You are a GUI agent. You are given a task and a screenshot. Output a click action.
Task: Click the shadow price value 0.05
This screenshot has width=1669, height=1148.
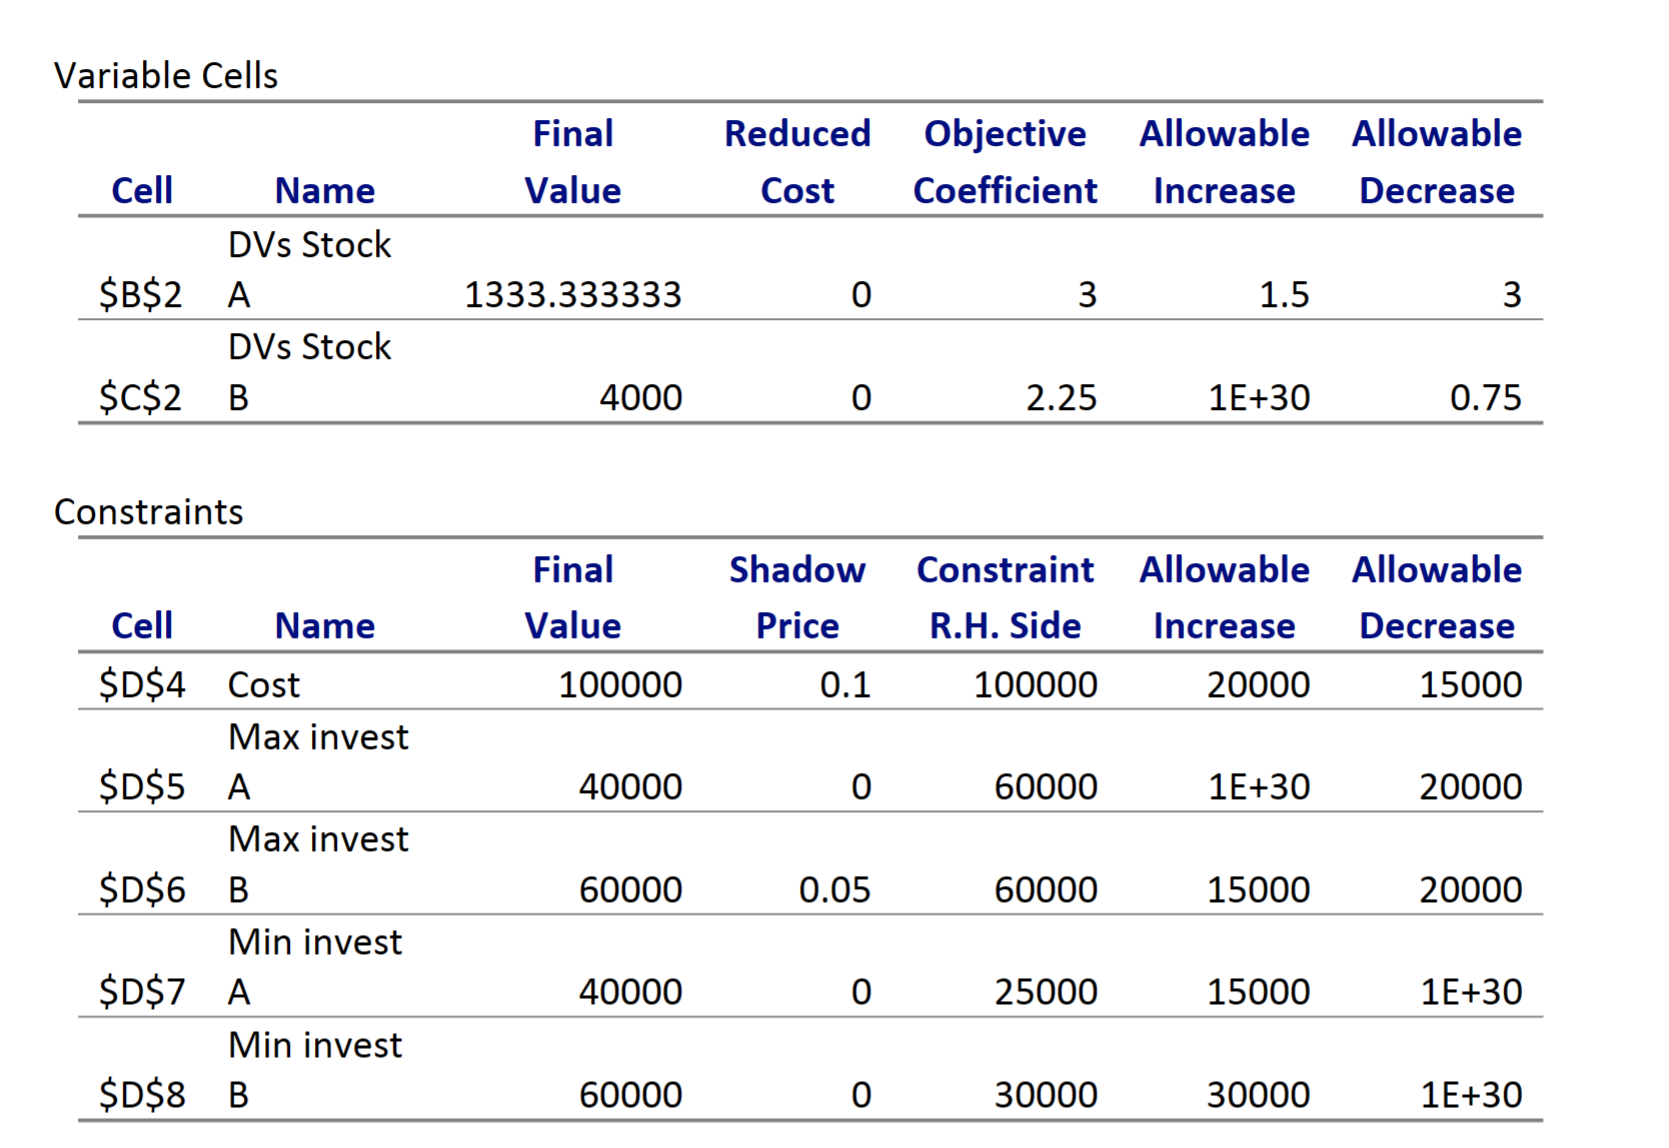click(x=834, y=888)
